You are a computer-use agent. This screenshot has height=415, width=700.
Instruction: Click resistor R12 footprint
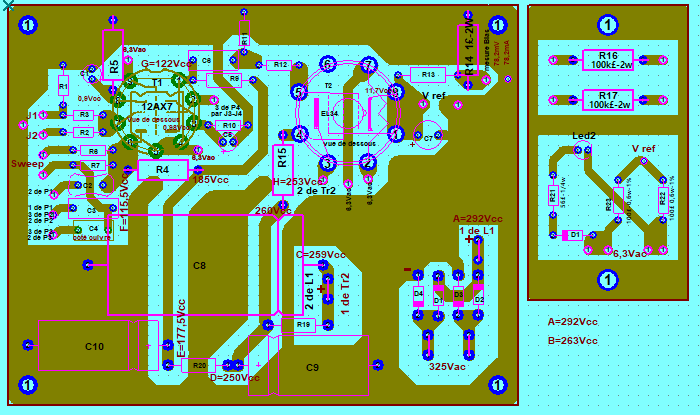pos(280,65)
